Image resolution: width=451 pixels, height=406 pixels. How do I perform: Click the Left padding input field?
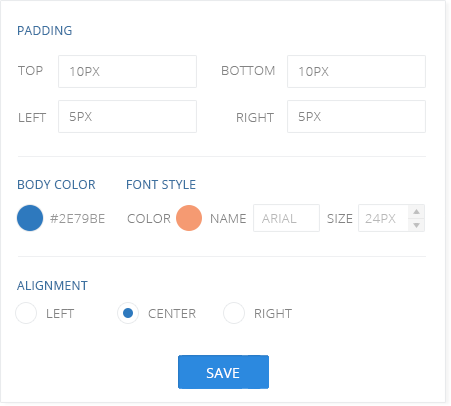[127, 117]
